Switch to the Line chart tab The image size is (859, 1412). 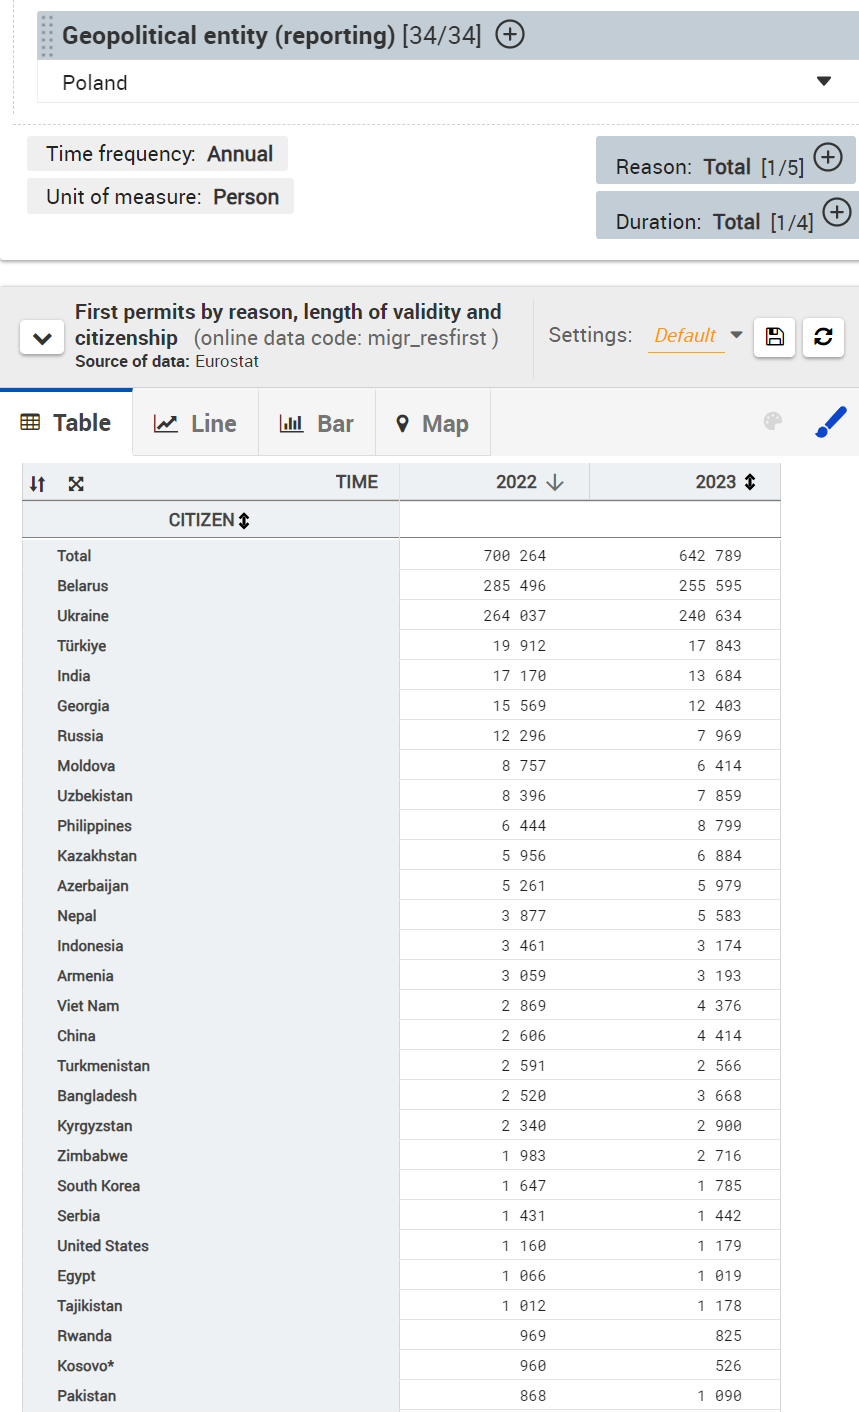pos(195,424)
